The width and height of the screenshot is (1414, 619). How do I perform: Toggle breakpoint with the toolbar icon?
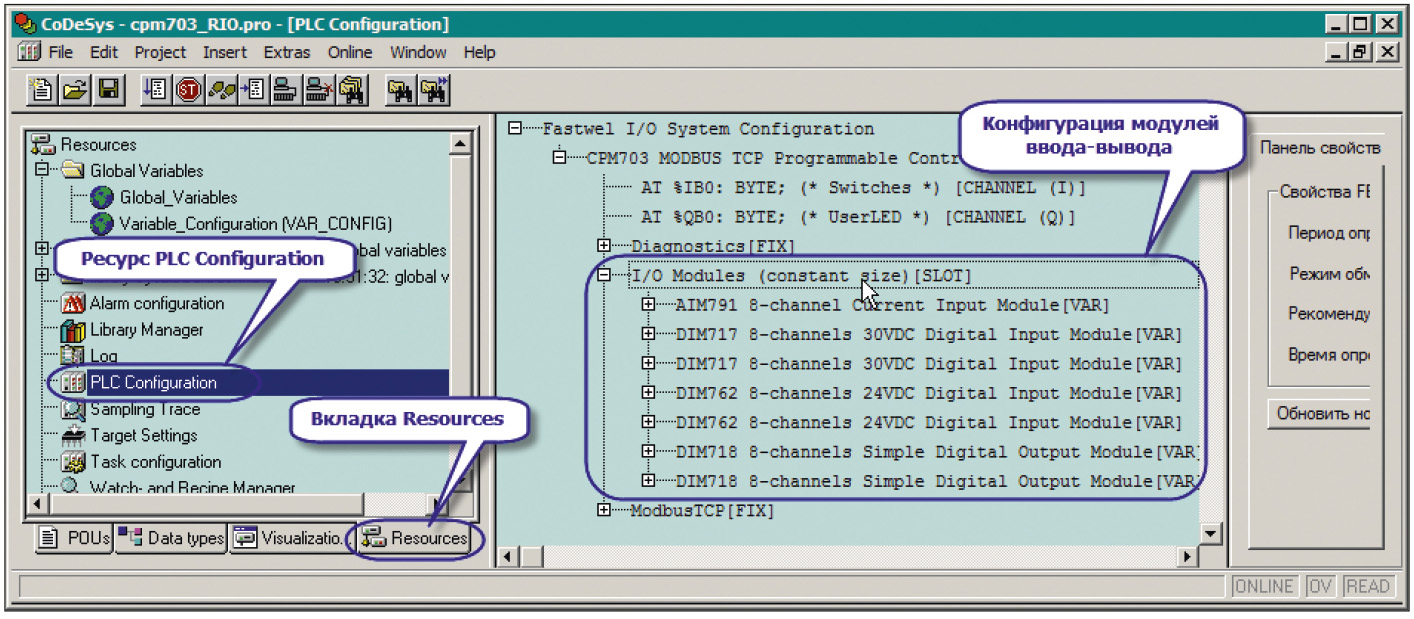[253, 90]
